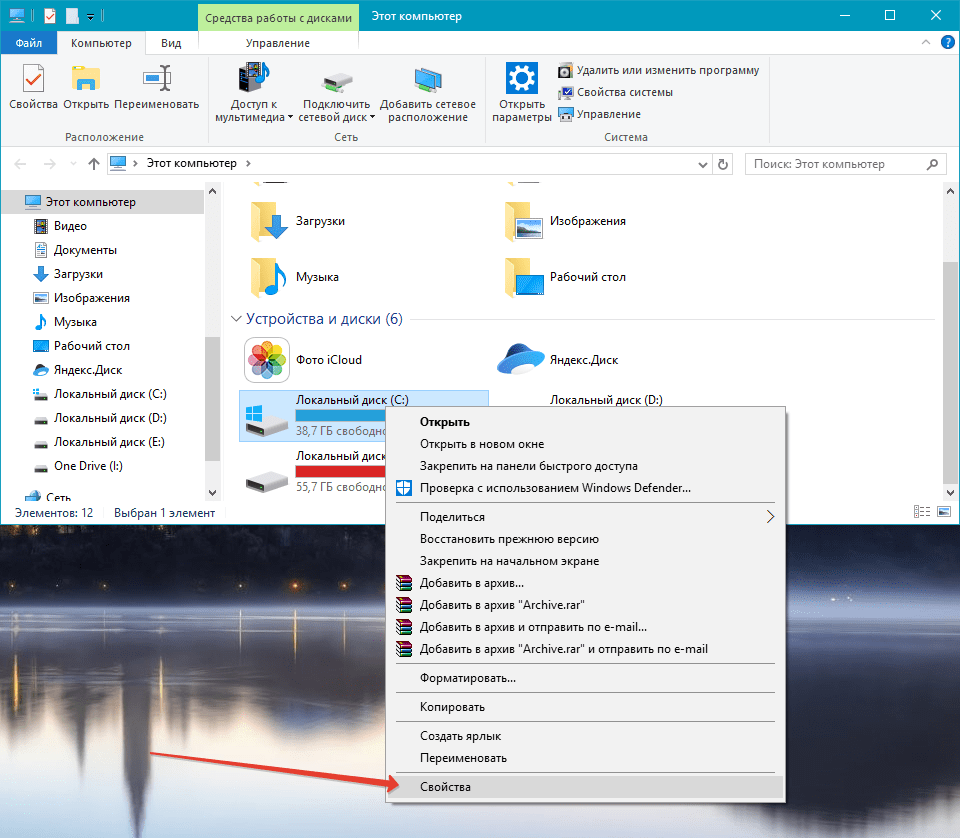Choose Форматировать... from the context menu
This screenshot has height=838, width=960.
(467, 678)
